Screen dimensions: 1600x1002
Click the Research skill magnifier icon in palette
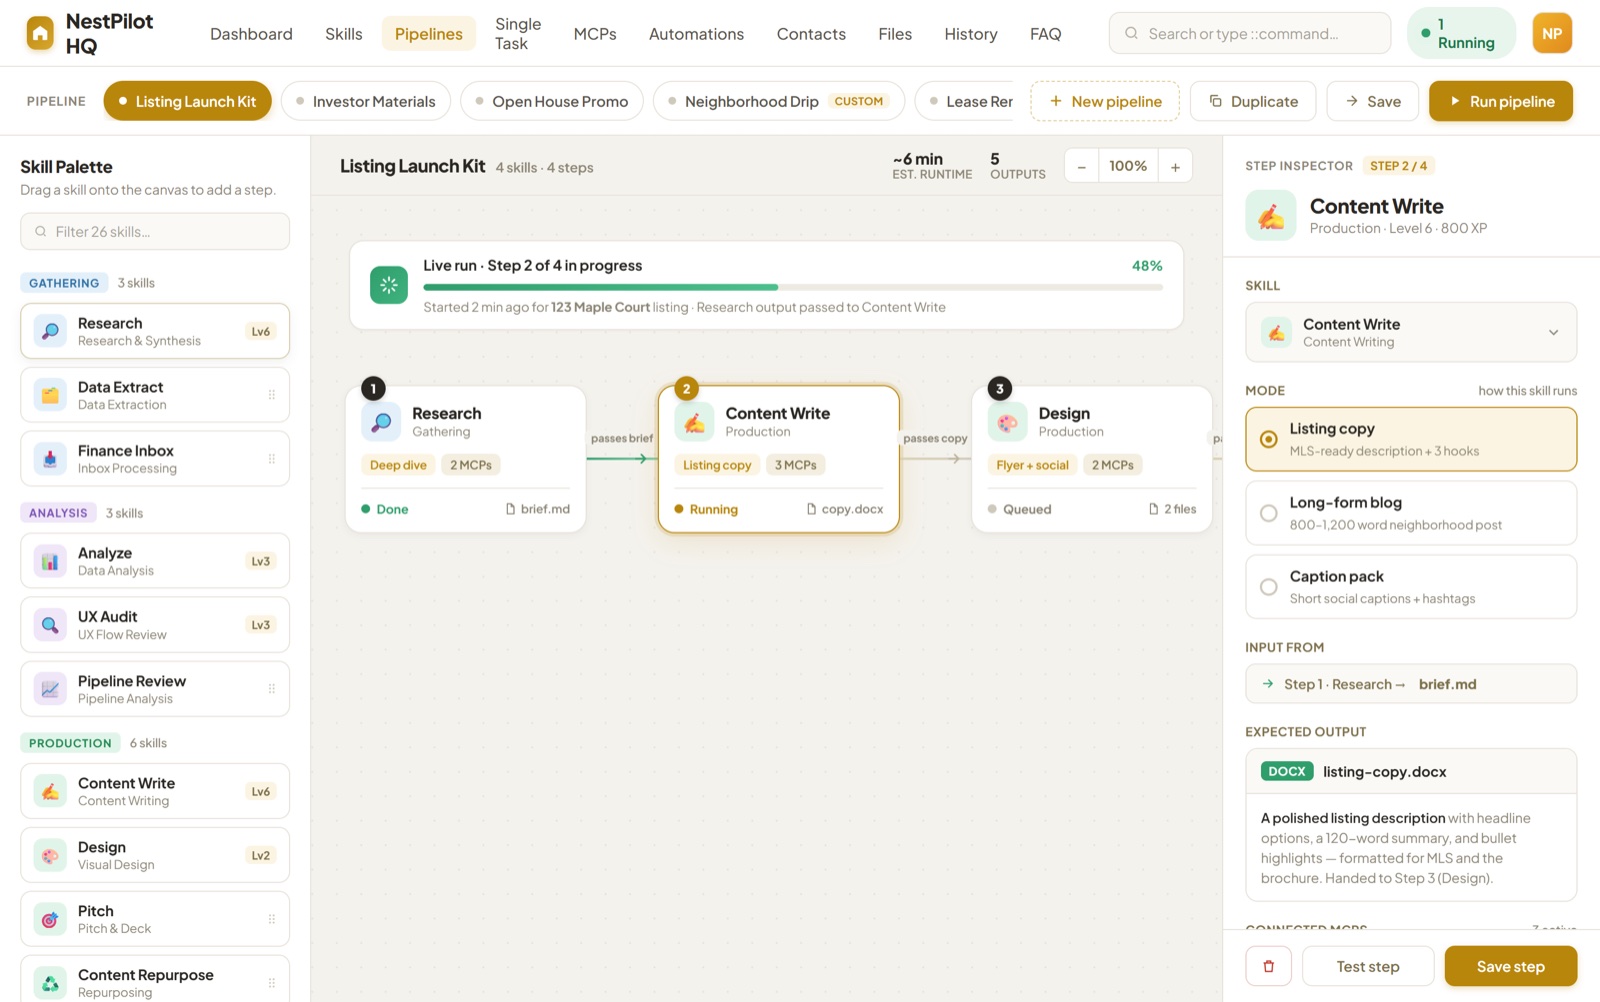pos(50,331)
